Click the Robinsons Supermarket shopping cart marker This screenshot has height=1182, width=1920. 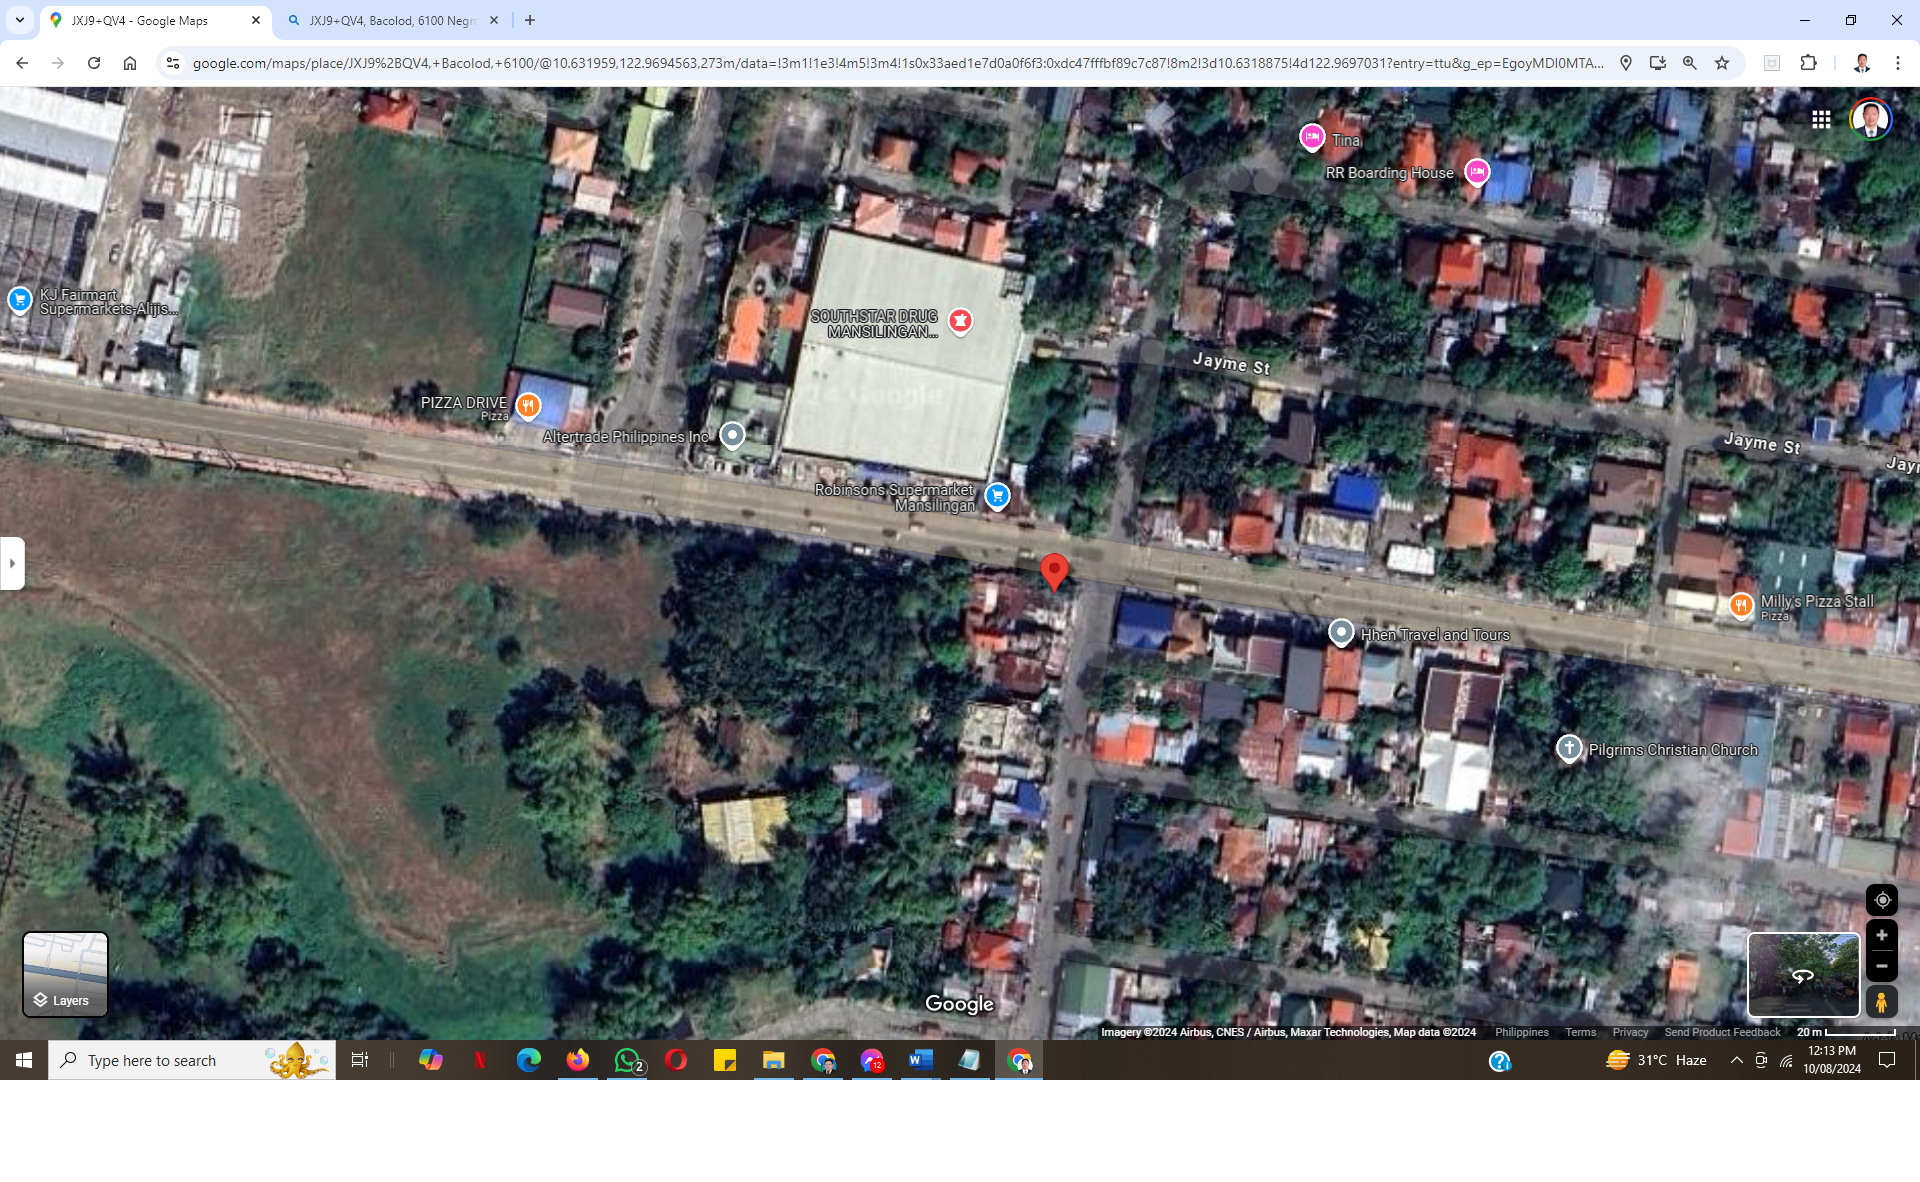coord(997,495)
